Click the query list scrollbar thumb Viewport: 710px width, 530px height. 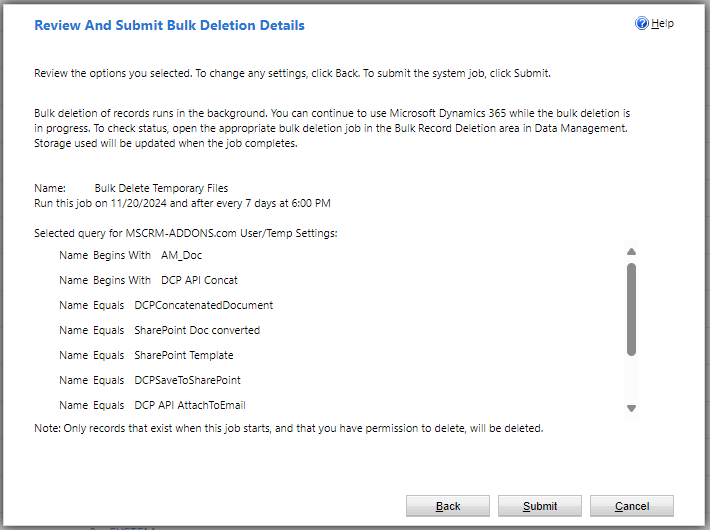point(631,309)
